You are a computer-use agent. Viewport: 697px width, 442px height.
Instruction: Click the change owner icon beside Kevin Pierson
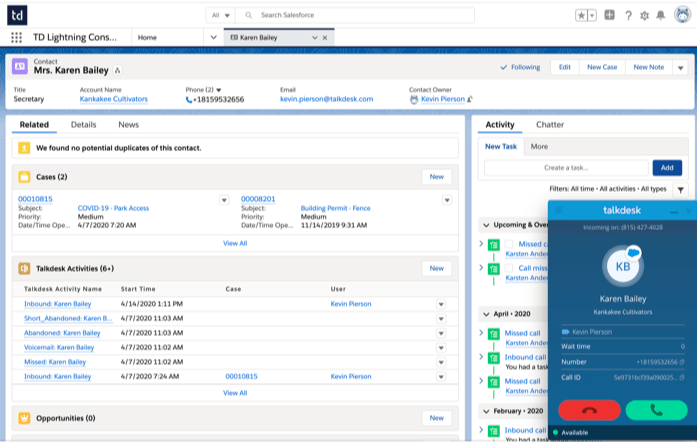point(470,99)
